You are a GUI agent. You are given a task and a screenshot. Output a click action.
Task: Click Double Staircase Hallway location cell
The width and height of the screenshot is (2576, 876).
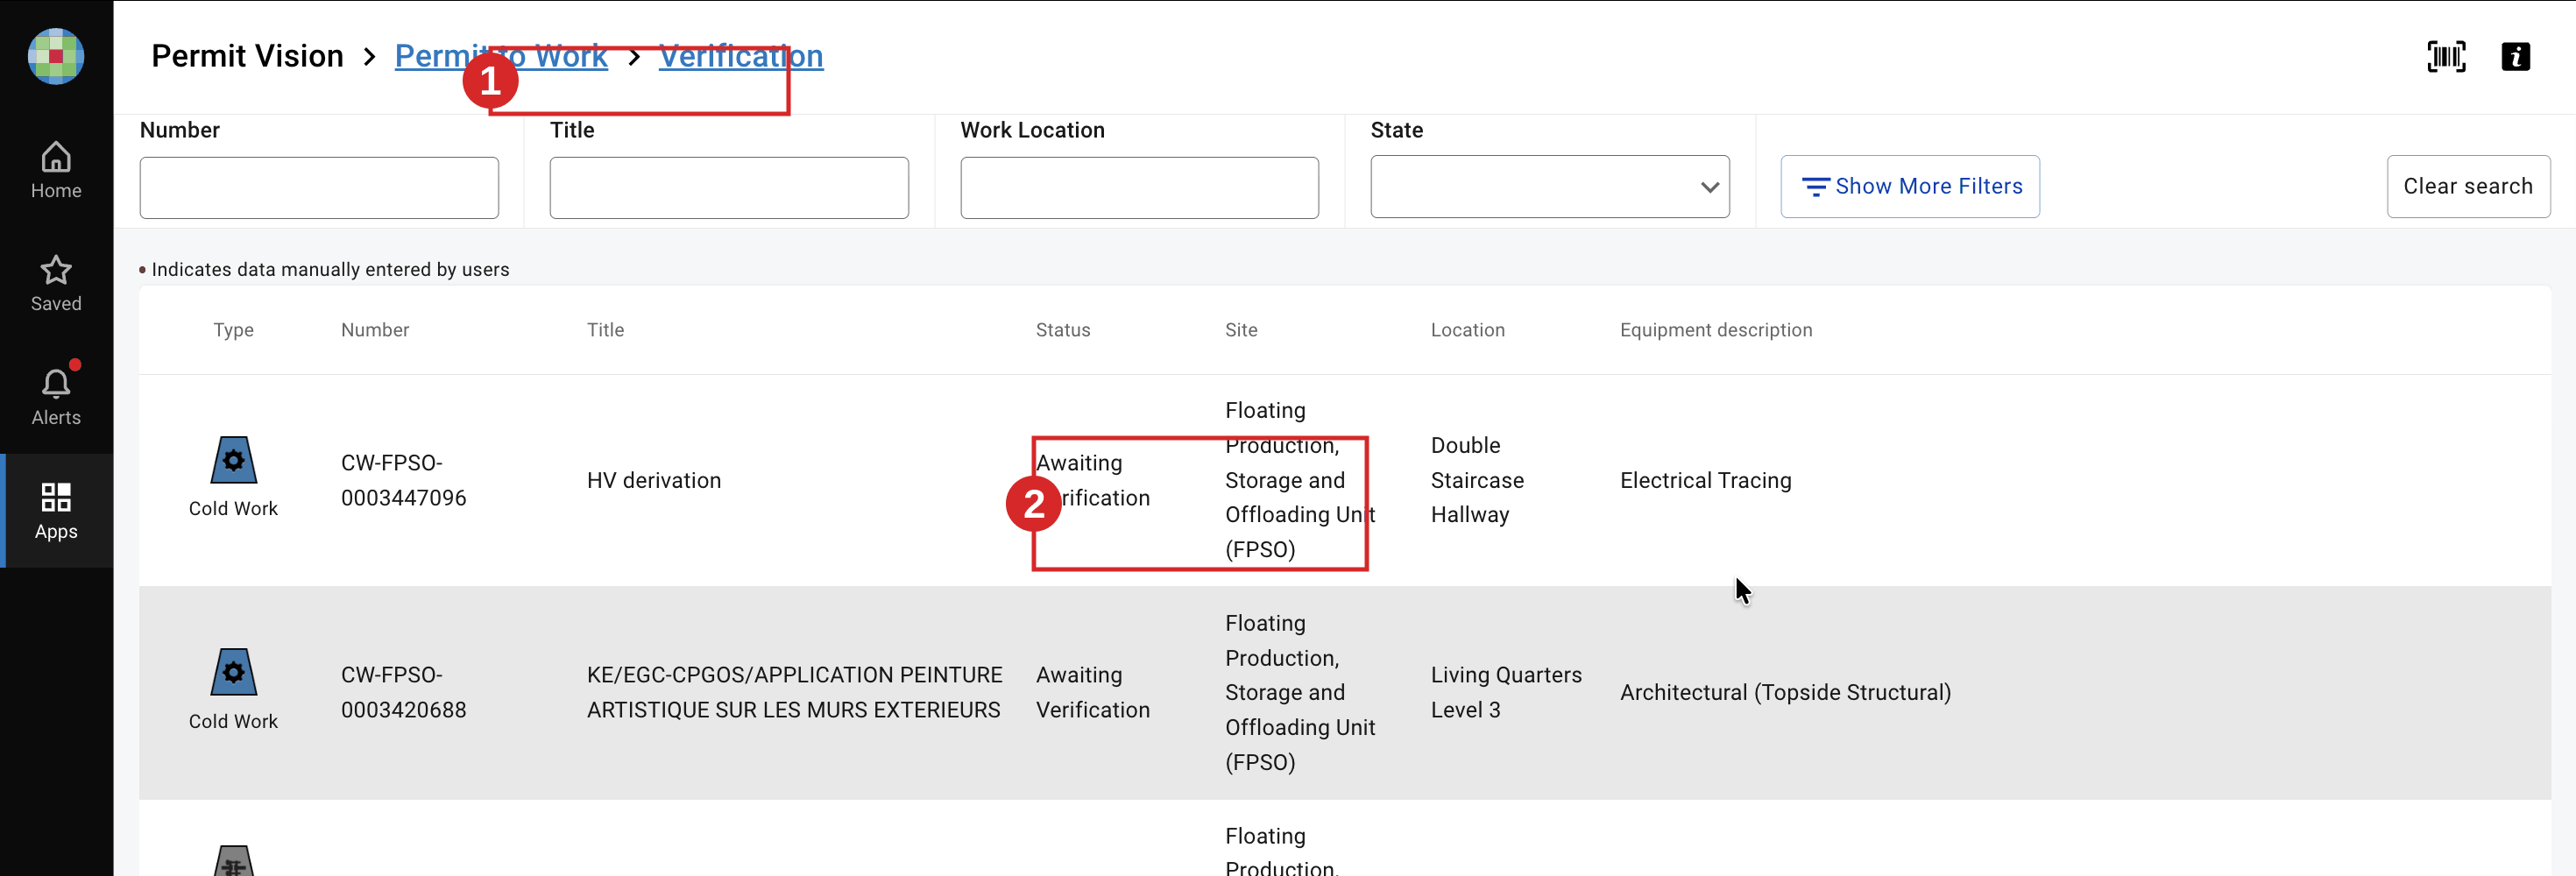pos(1477,480)
